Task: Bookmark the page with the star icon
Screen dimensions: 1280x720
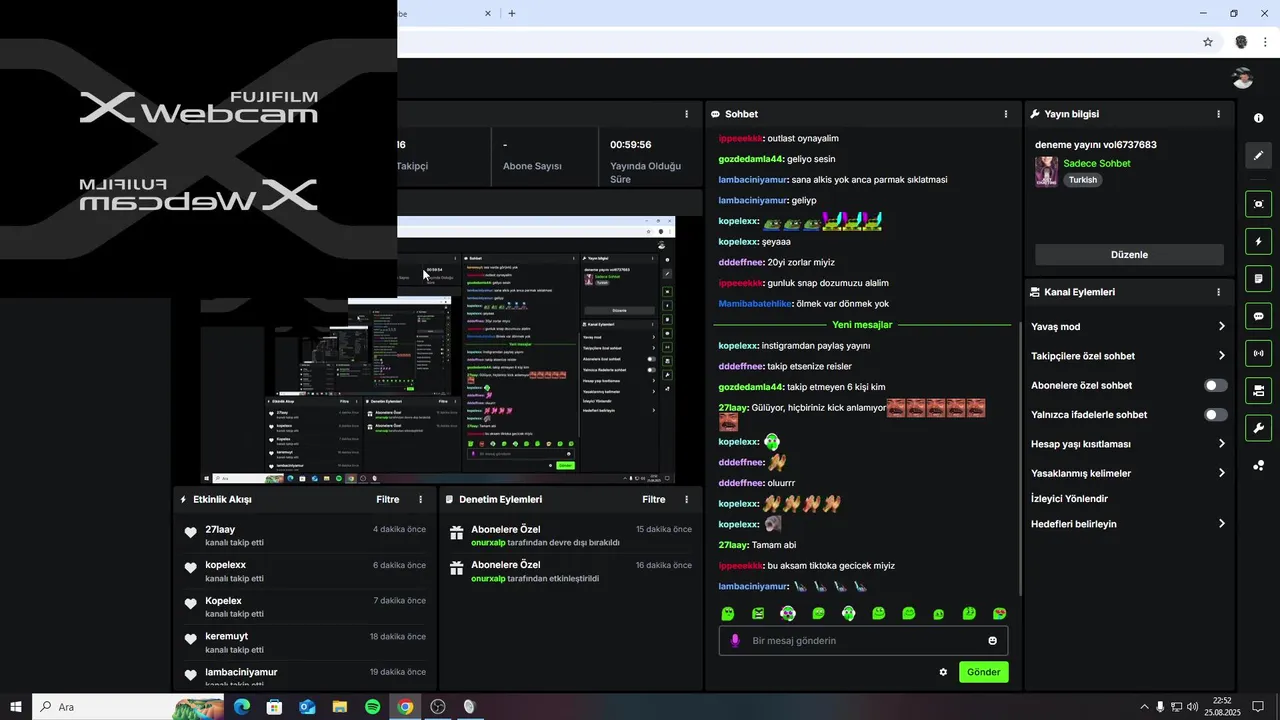Action: (1208, 42)
